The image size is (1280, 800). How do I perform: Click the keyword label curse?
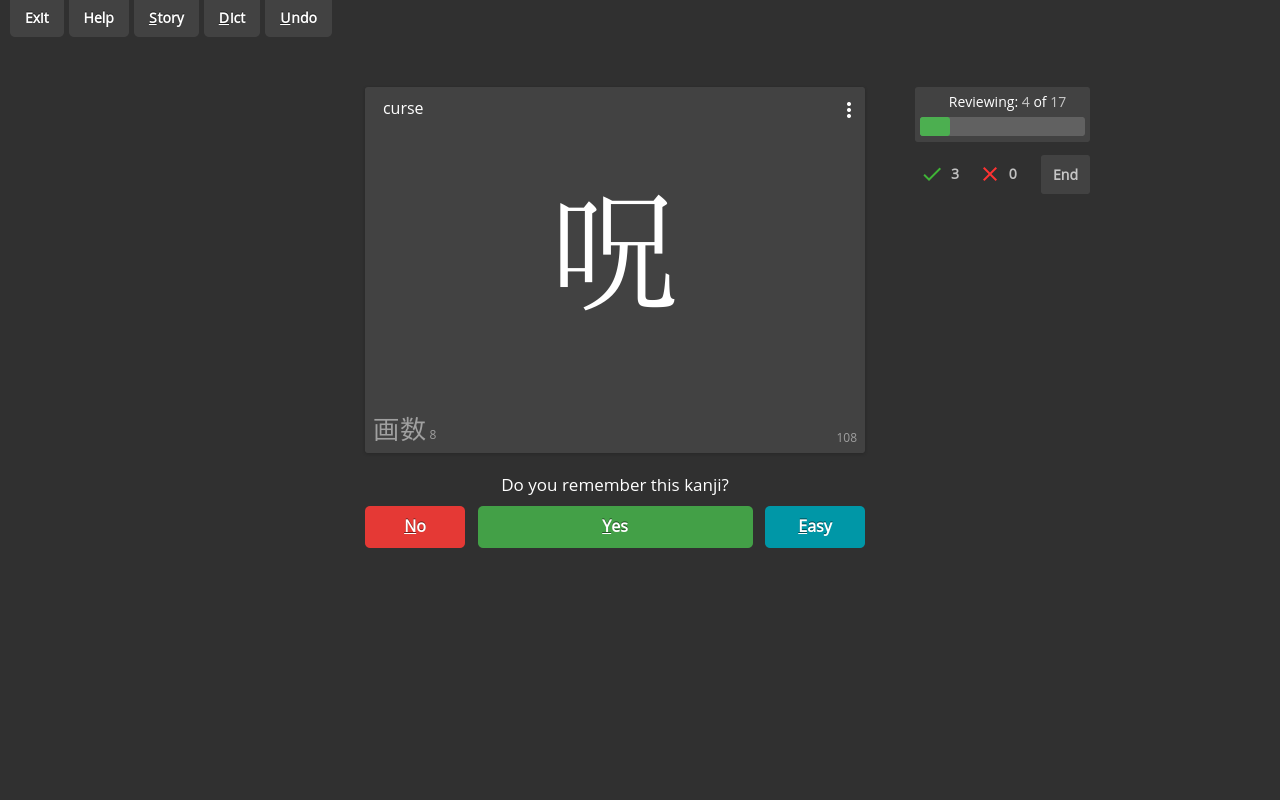403,108
